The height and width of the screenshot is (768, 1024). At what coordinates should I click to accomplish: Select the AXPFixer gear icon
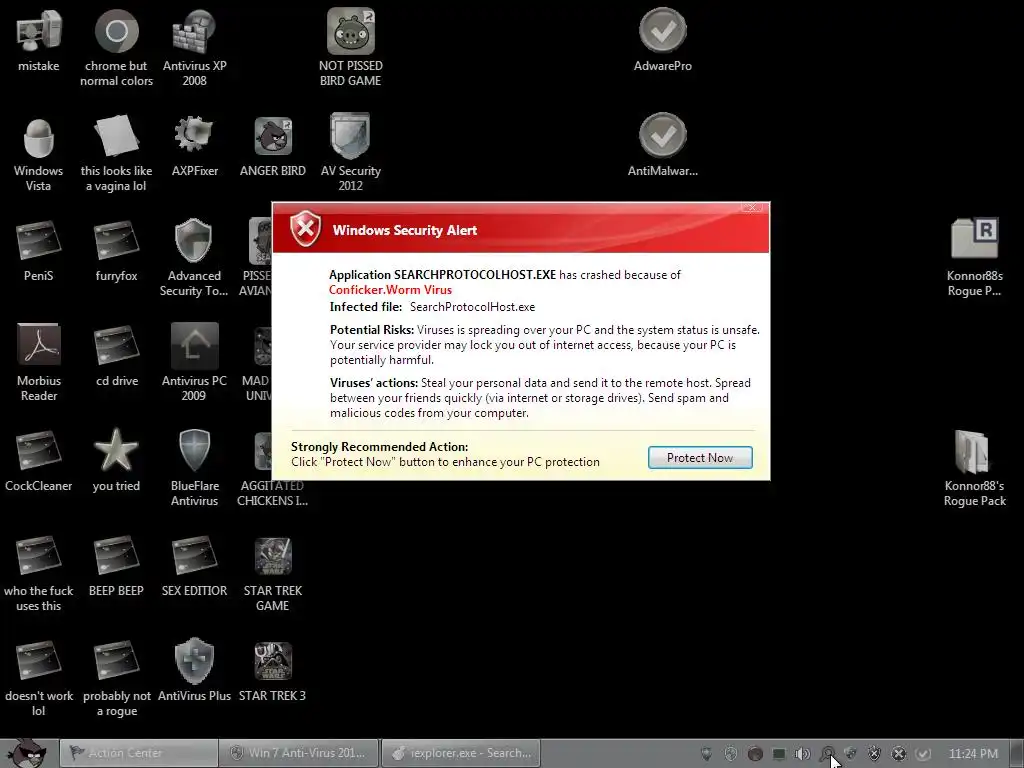[194, 146]
